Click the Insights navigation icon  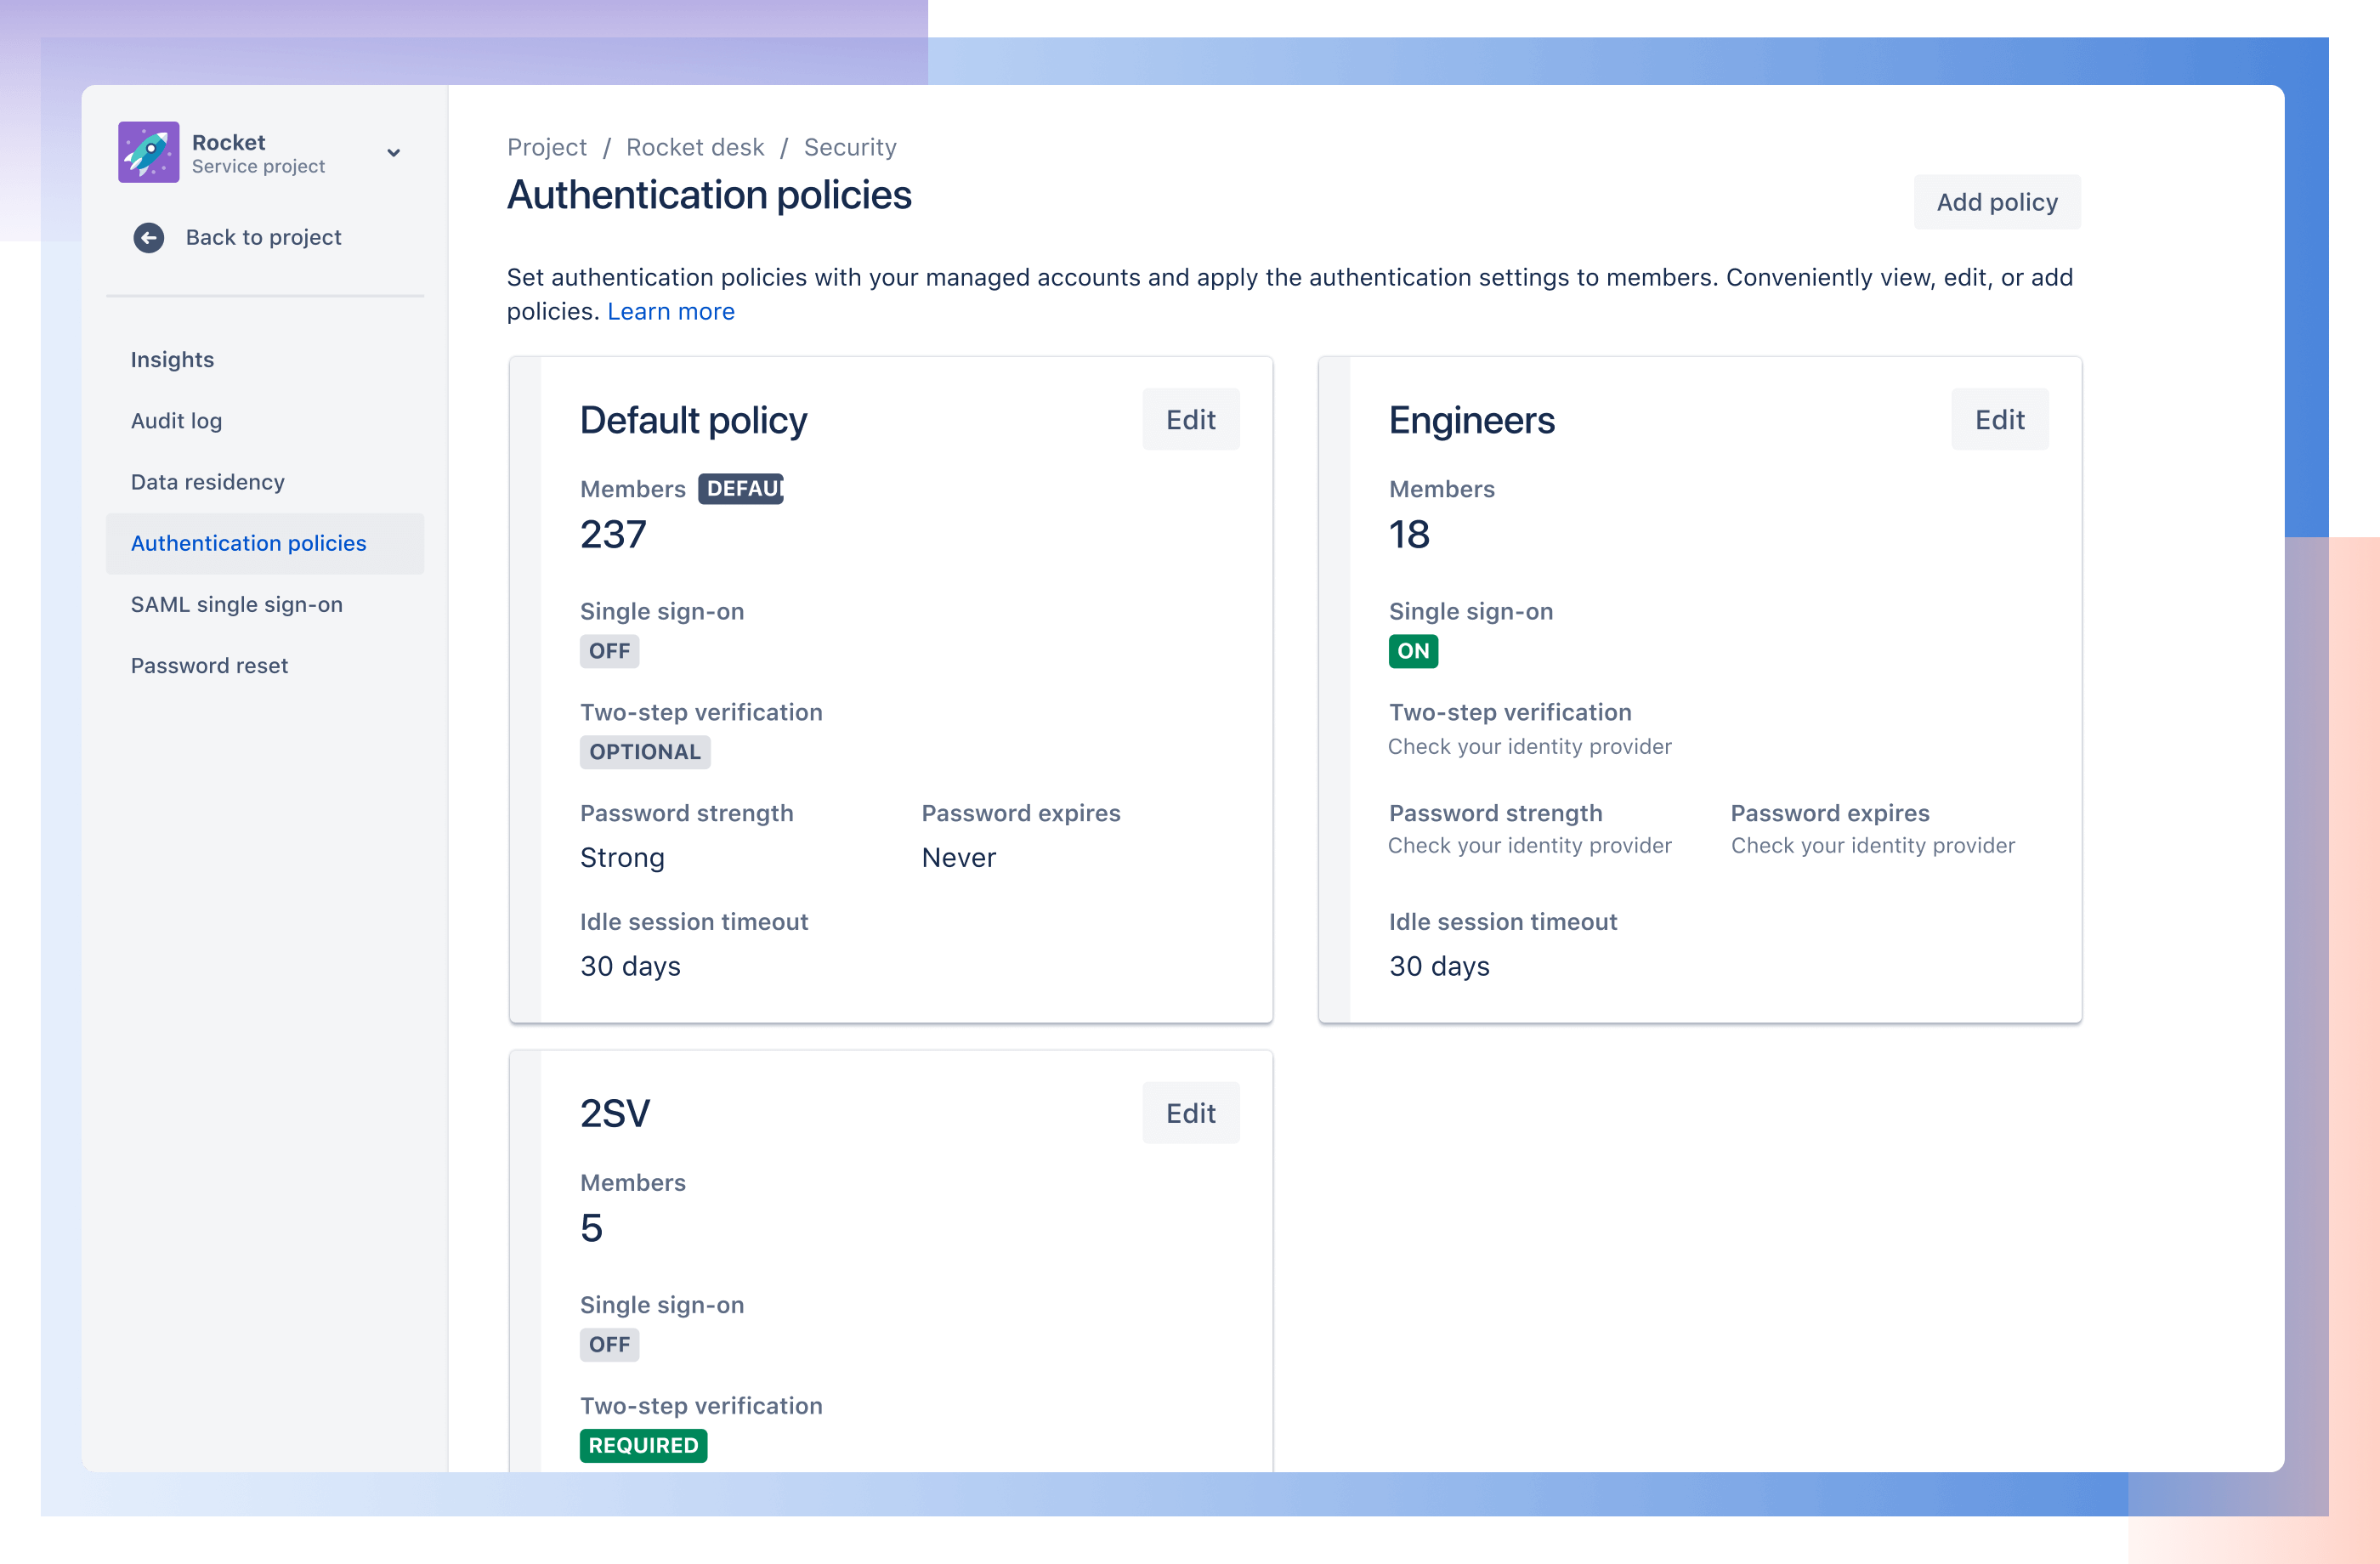point(173,360)
